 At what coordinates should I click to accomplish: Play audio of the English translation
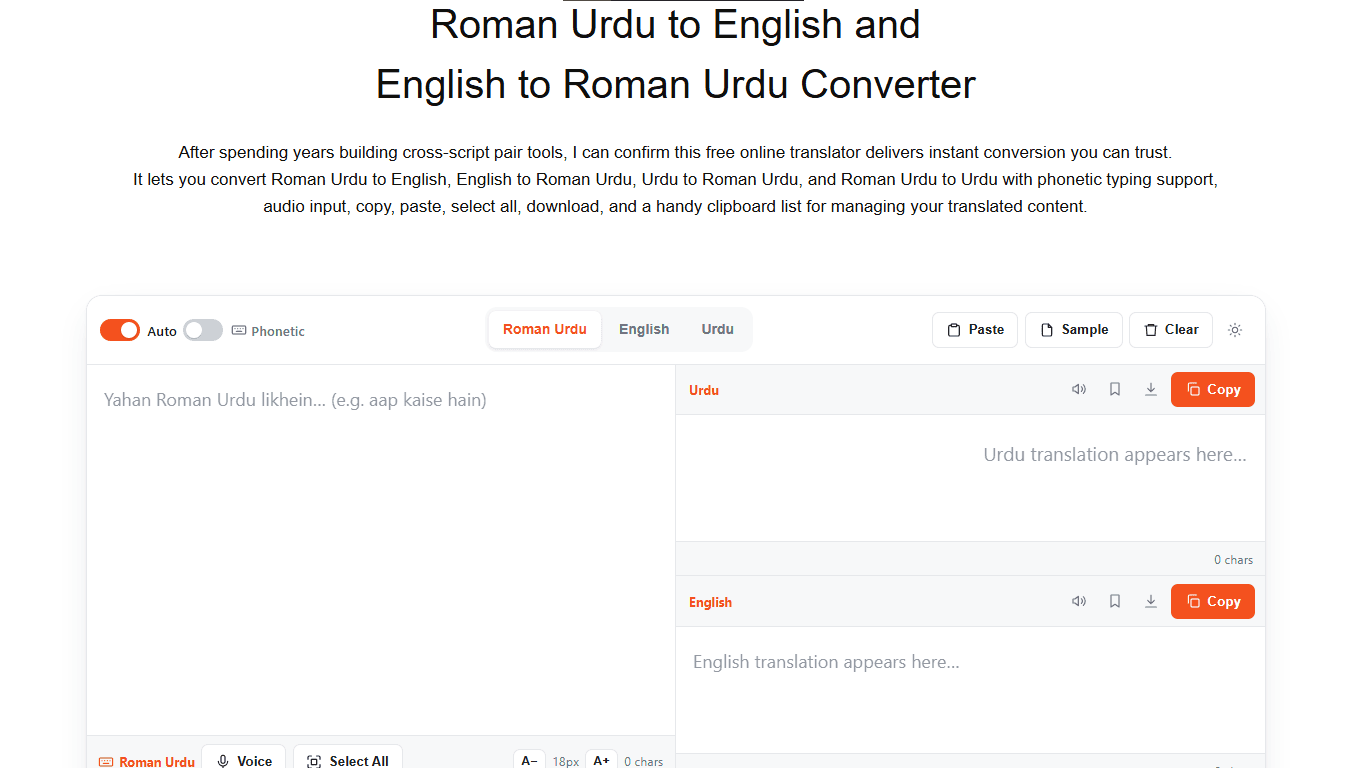tap(1079, 602)
